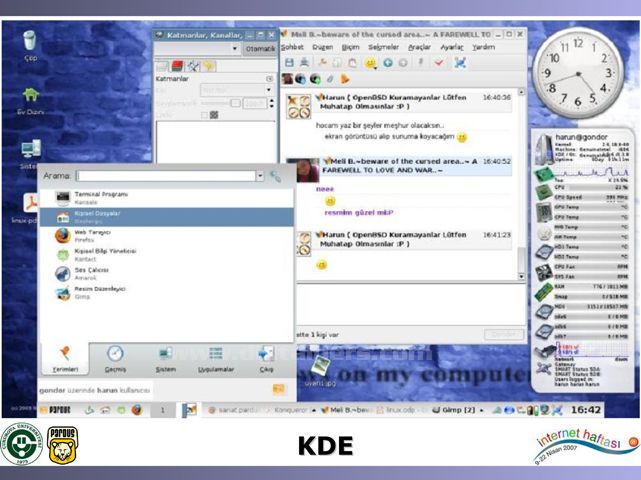Click the Pardus menu button on the taskbar

pyautogui.click(x=60, y=409)
